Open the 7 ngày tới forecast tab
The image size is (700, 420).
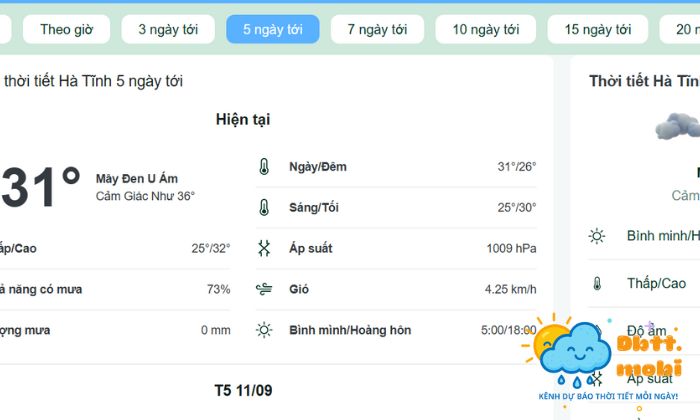click(x=377, y=29)
